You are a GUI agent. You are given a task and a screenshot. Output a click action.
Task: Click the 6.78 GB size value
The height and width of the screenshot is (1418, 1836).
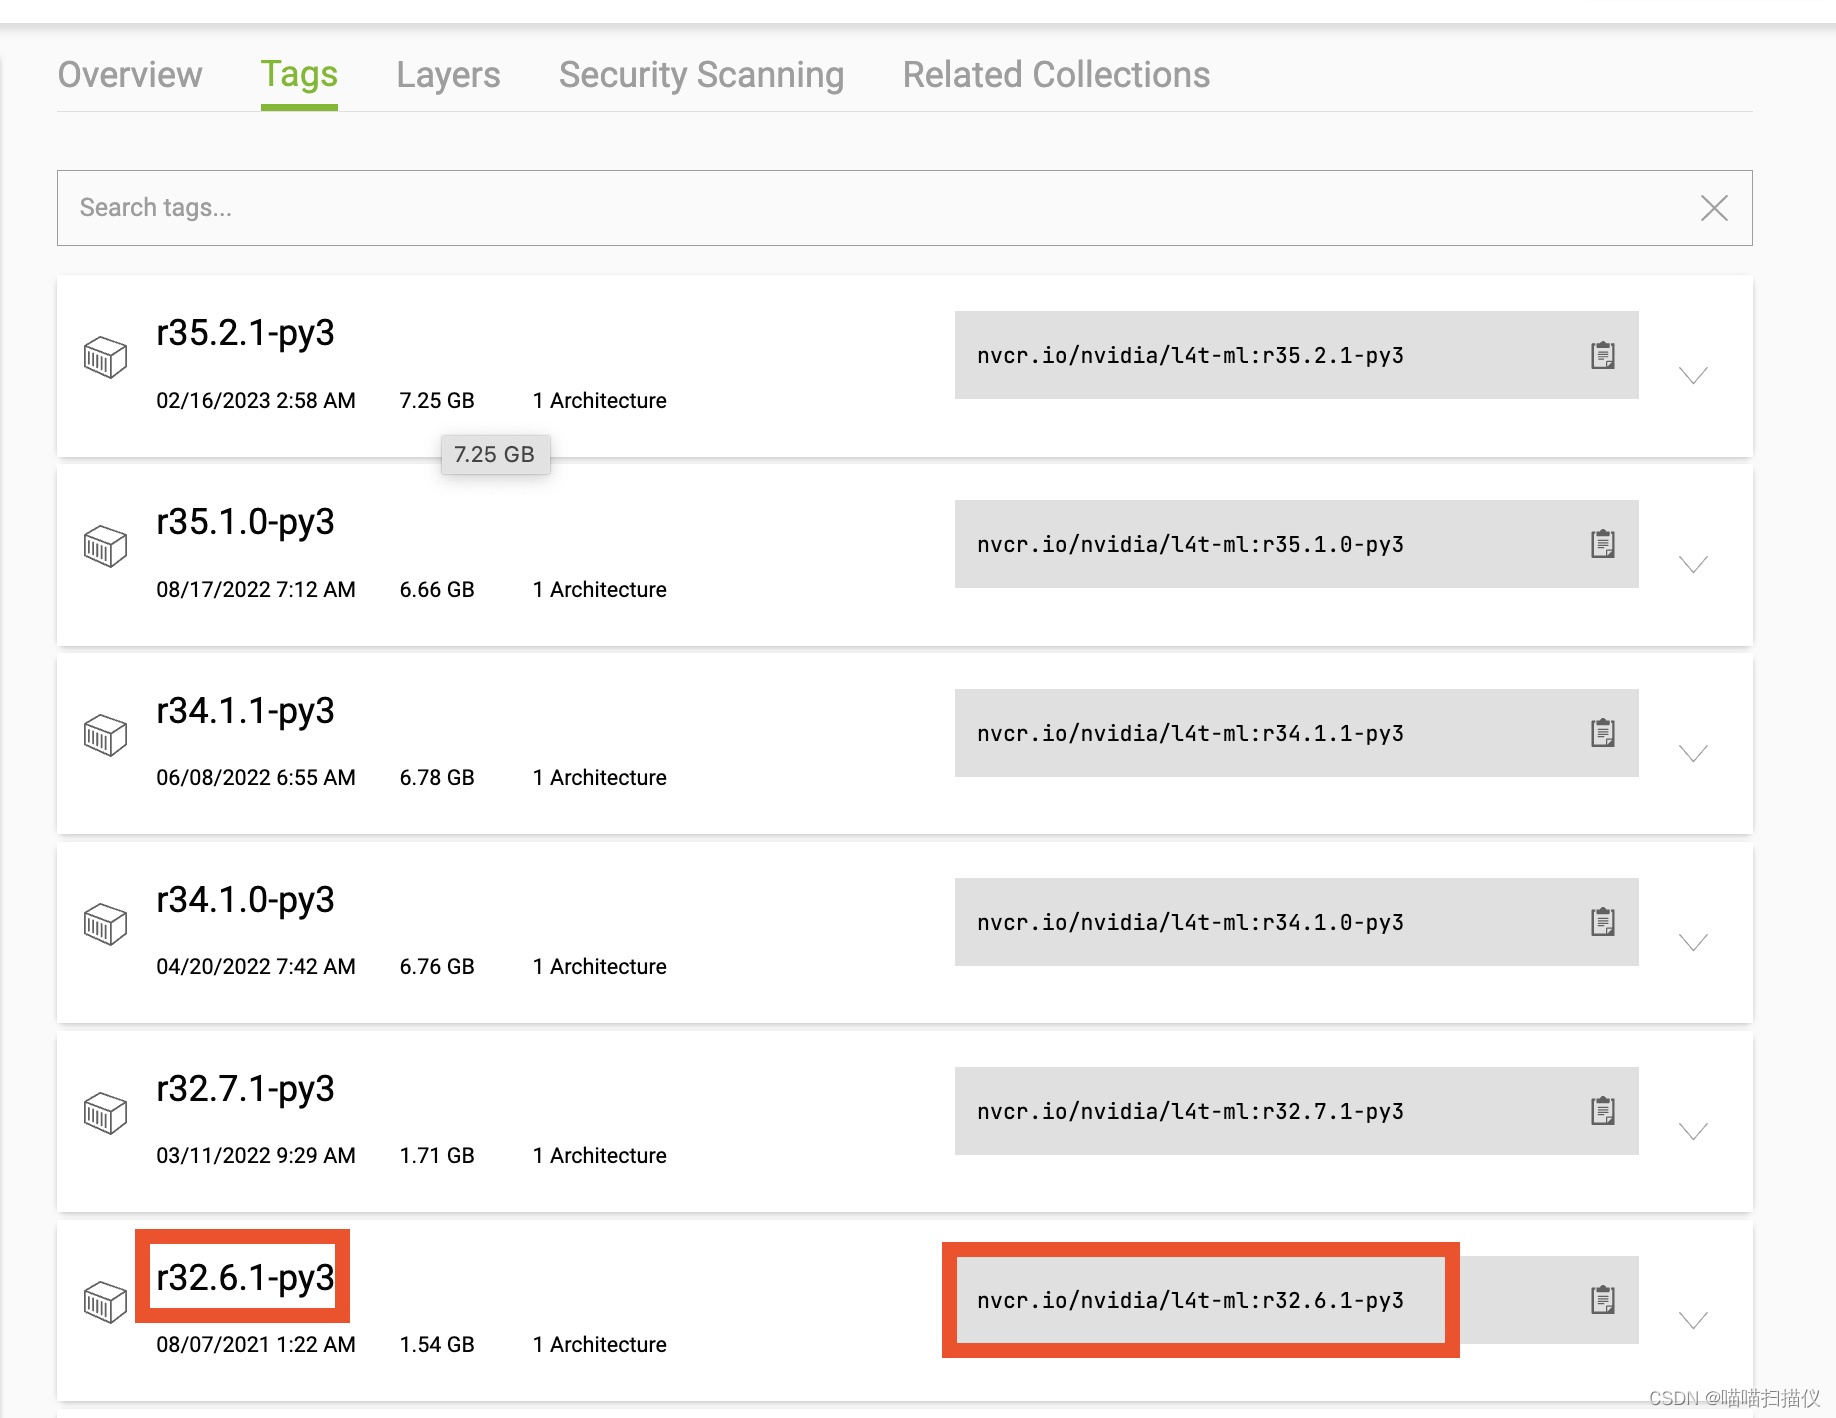[437, 777]
